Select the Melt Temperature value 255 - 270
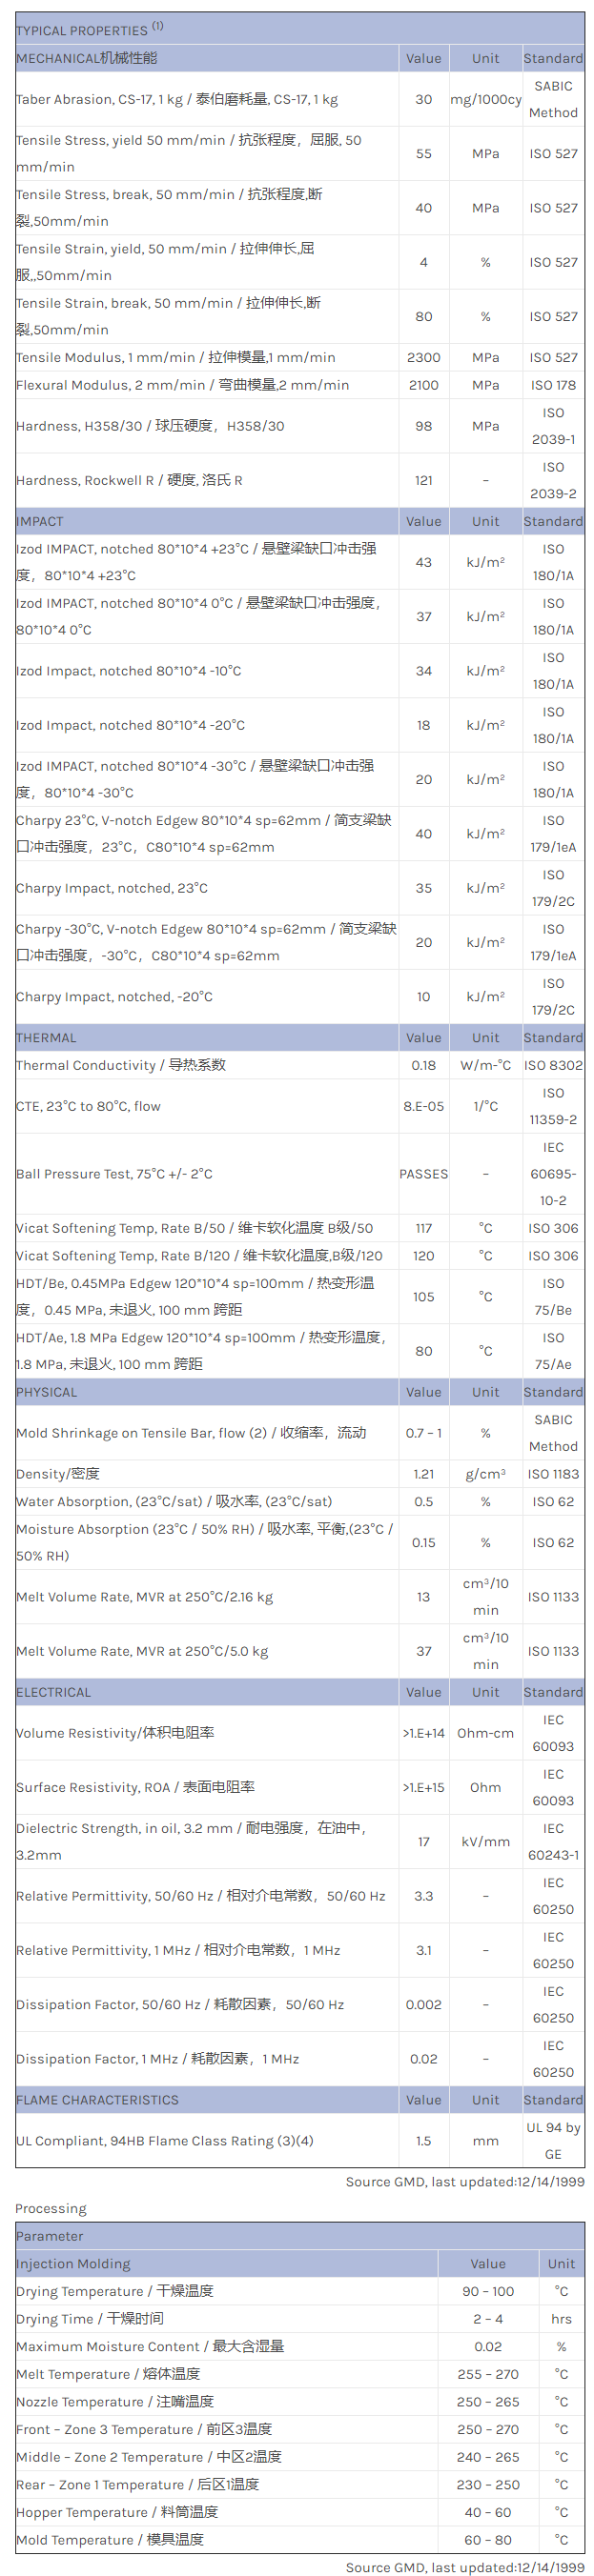Viewport: 594px width, 2576px height. click(x=487, y=2374)
